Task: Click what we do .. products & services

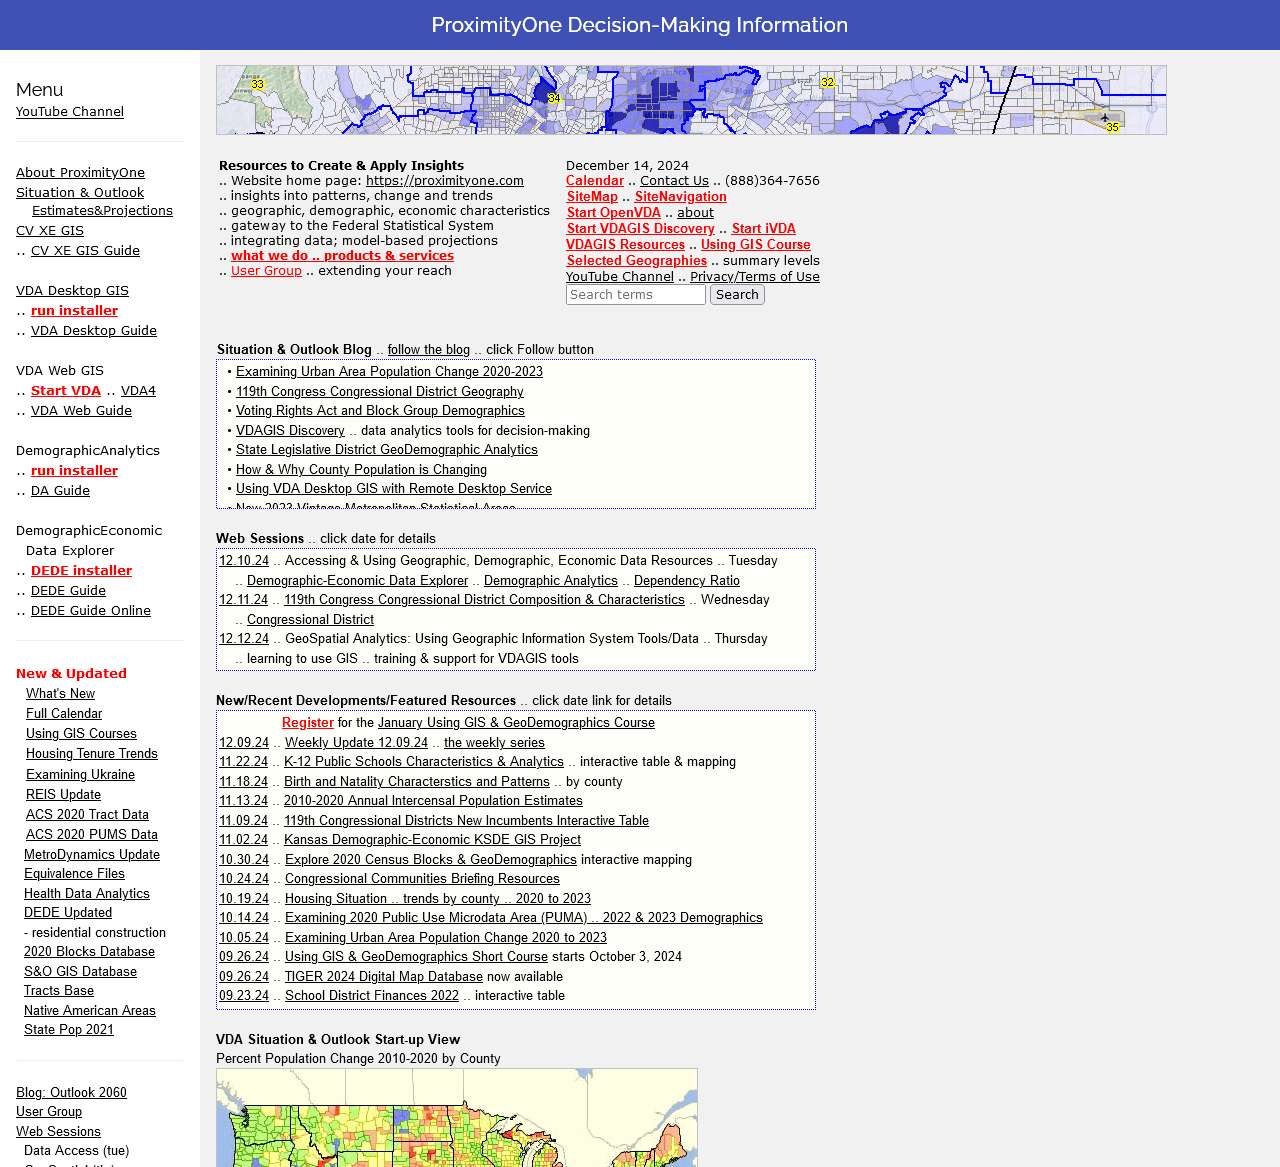Action: point(342,256)
